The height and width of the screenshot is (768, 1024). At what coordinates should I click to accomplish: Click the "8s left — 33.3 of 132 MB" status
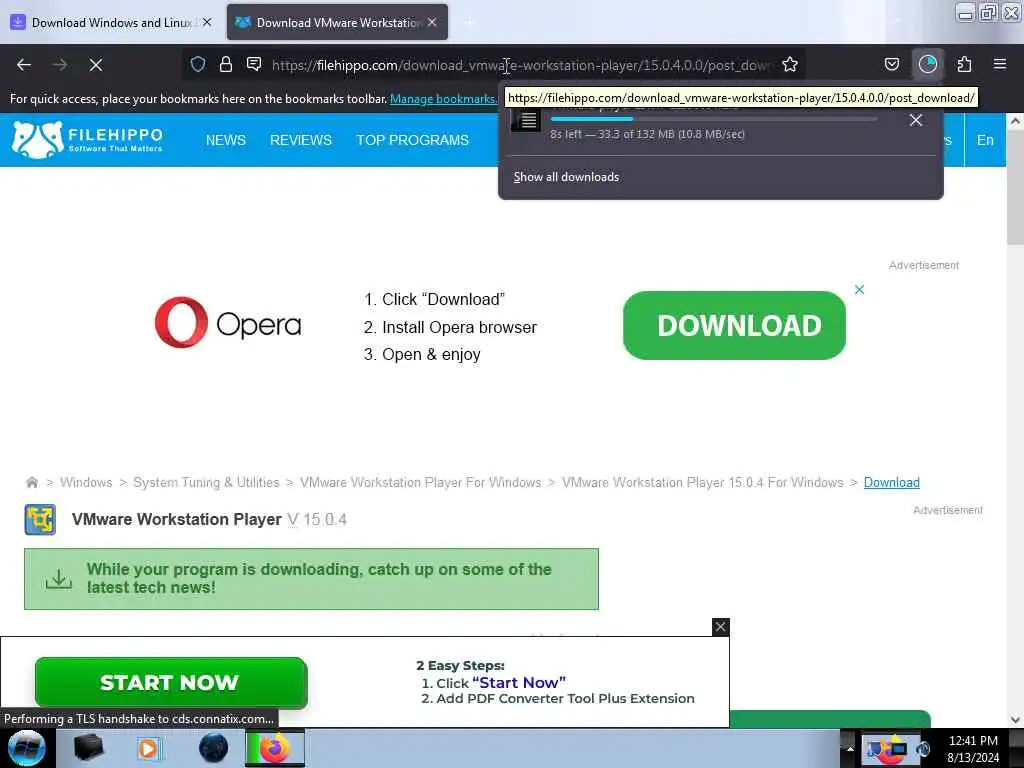tap(647, 134)
